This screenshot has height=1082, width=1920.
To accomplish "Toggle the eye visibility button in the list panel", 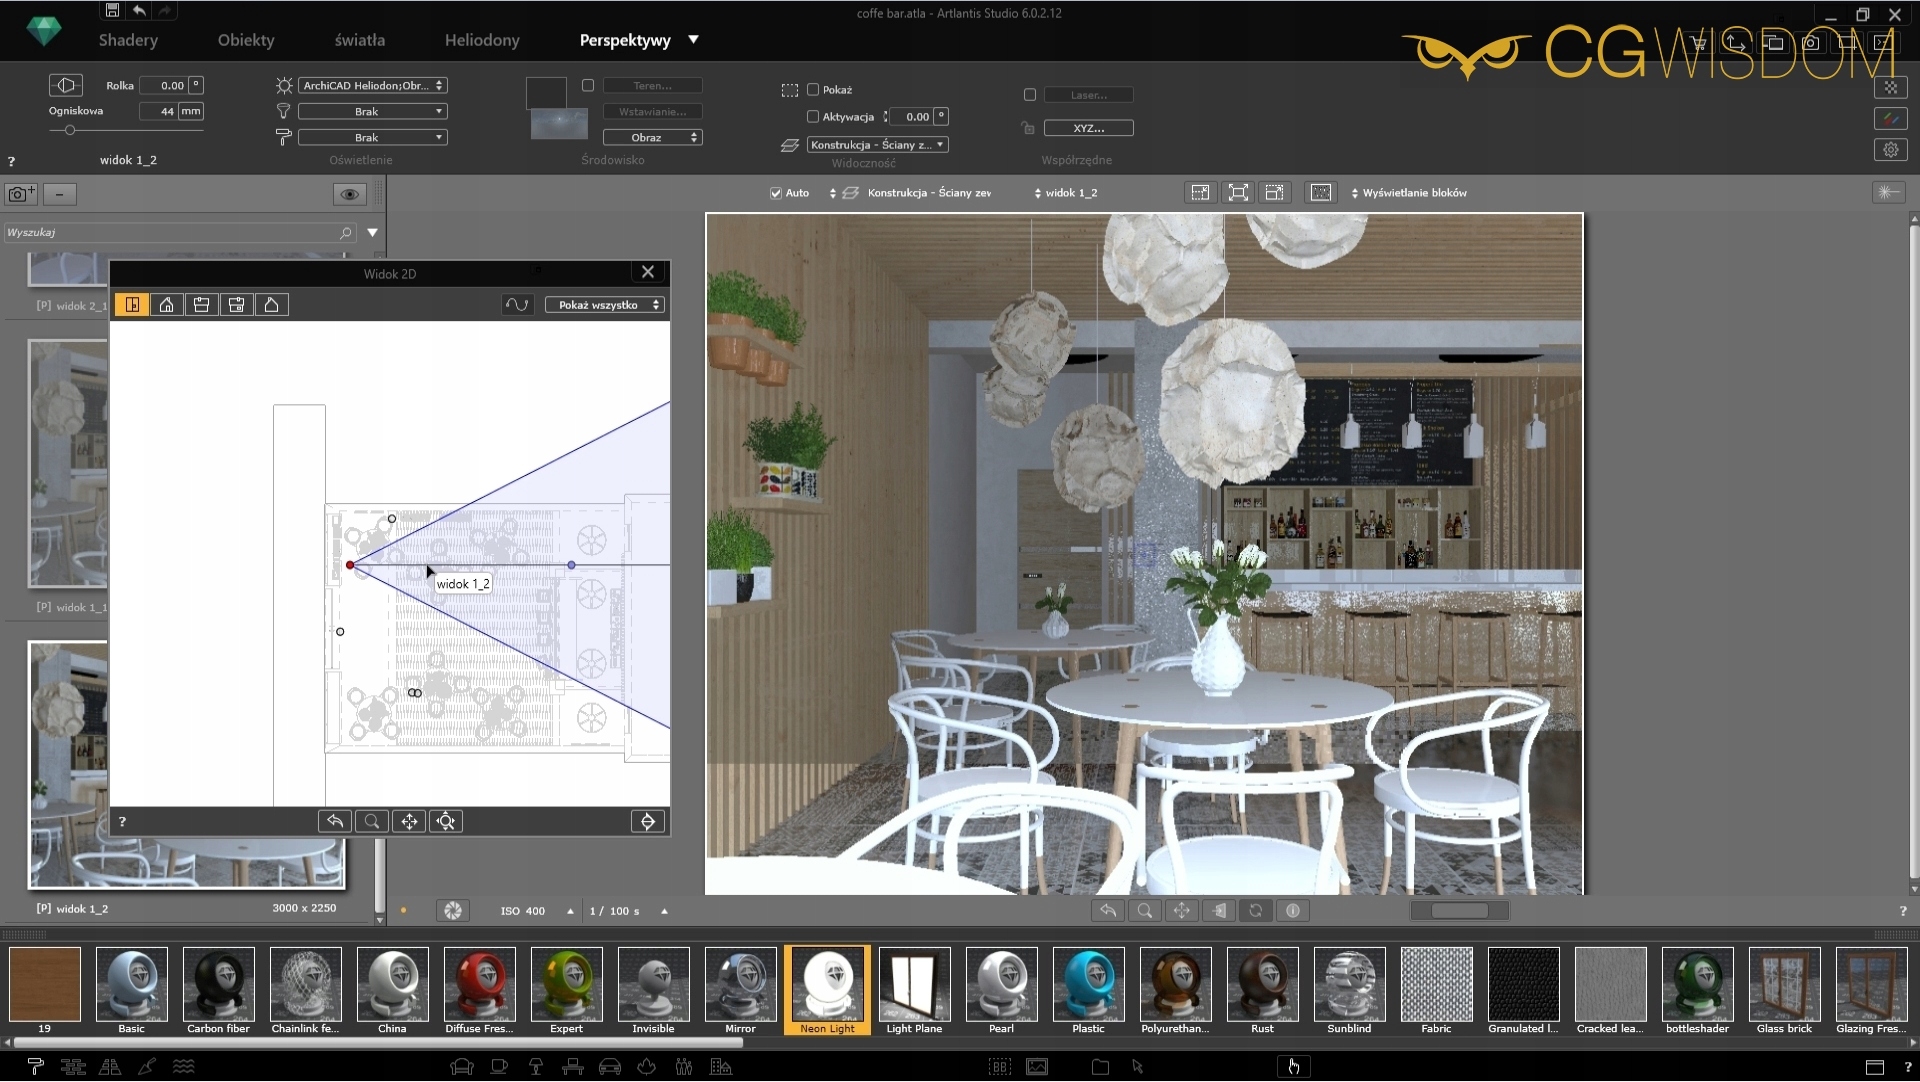I will [x=349, y=194].
